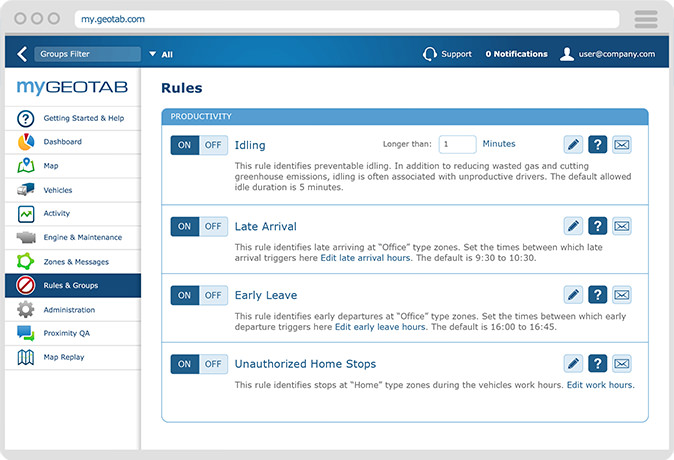Image resolution: width=674 pixels, height=460 pixels.
Task: Open the browser hamburger menu
Action: pyautogui.click(x=646, y=19)
